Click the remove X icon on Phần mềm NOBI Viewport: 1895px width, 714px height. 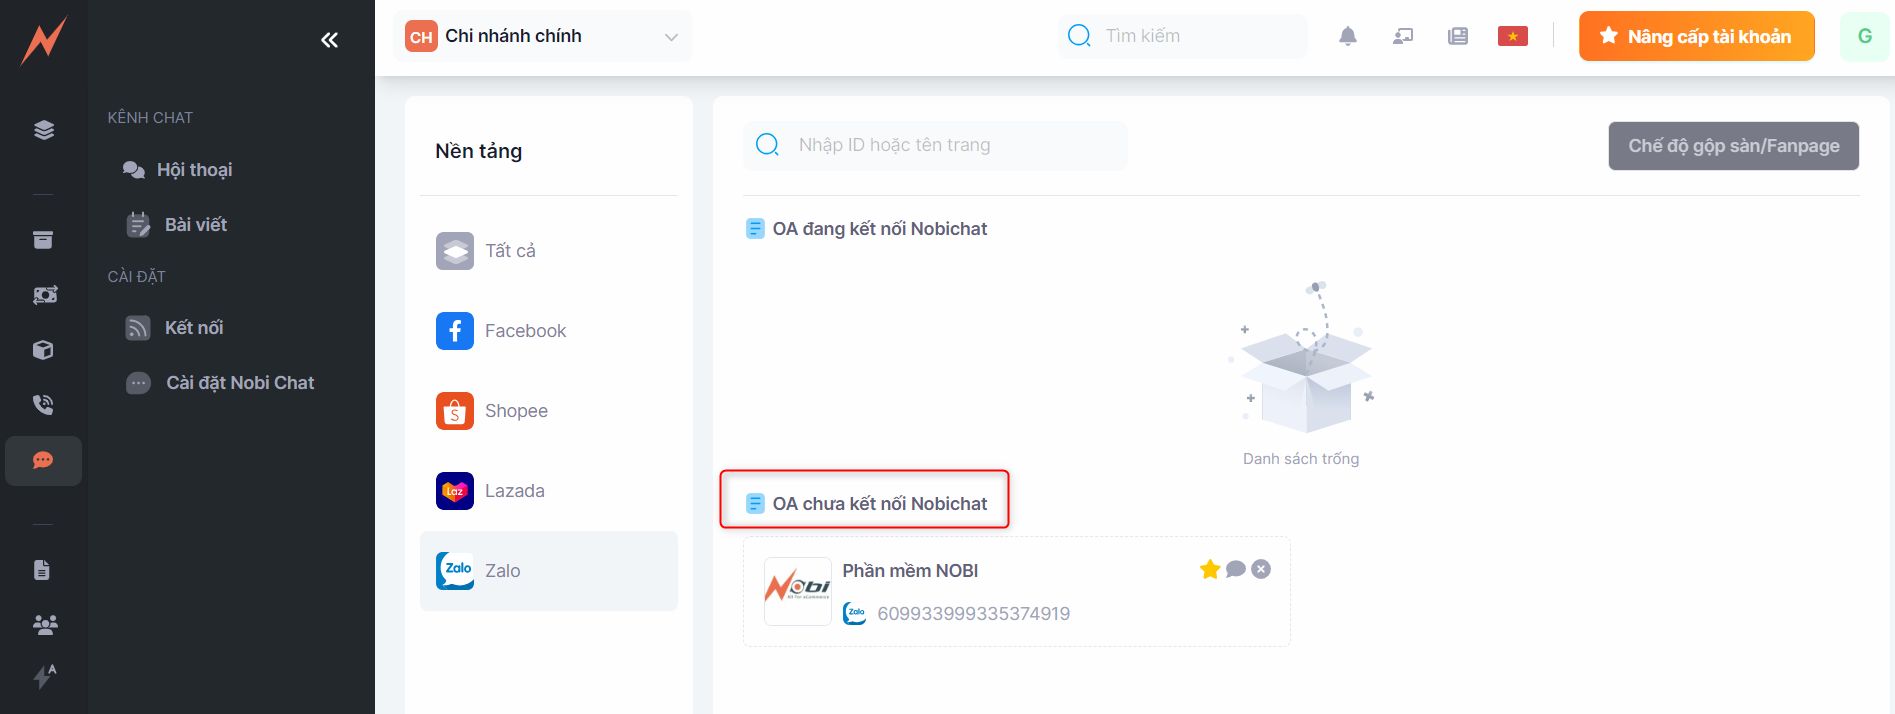[1261, 569]
